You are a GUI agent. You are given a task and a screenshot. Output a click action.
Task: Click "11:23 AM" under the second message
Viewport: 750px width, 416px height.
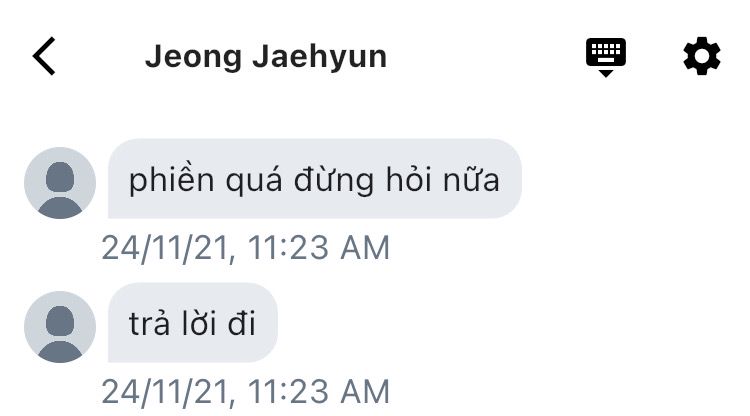coord(319,392)
